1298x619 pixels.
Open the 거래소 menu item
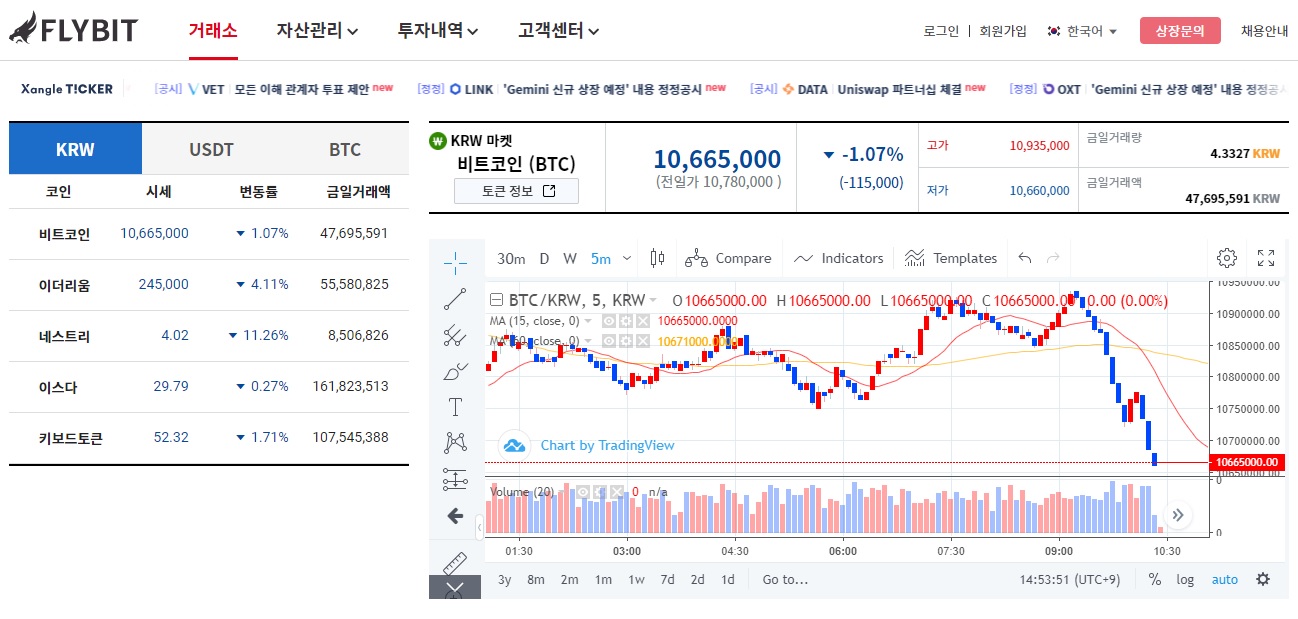(212, 30)
